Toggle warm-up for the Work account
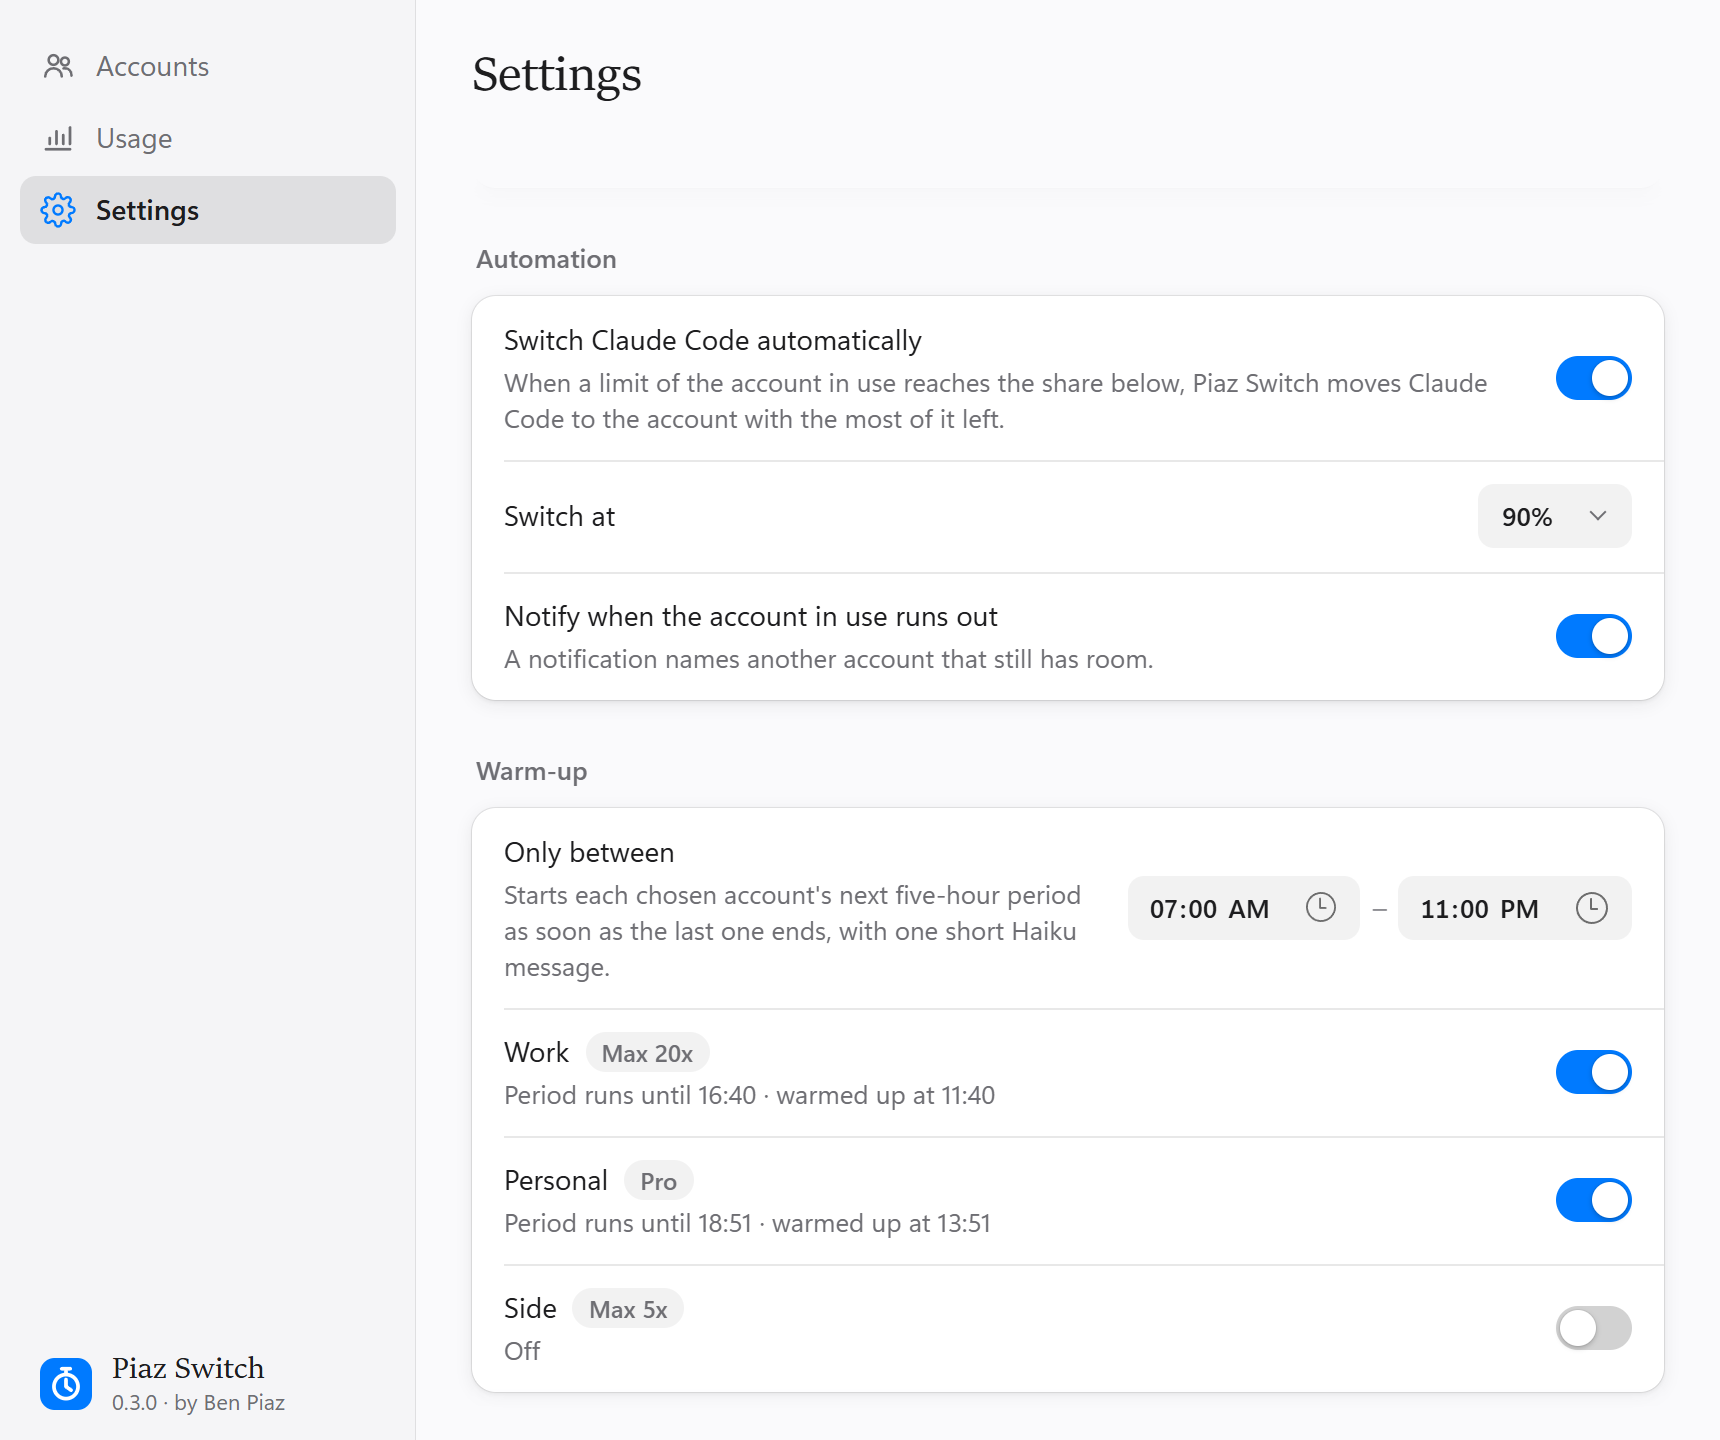The width and height of the screenshot is (1720, 1440). 1594,1072
